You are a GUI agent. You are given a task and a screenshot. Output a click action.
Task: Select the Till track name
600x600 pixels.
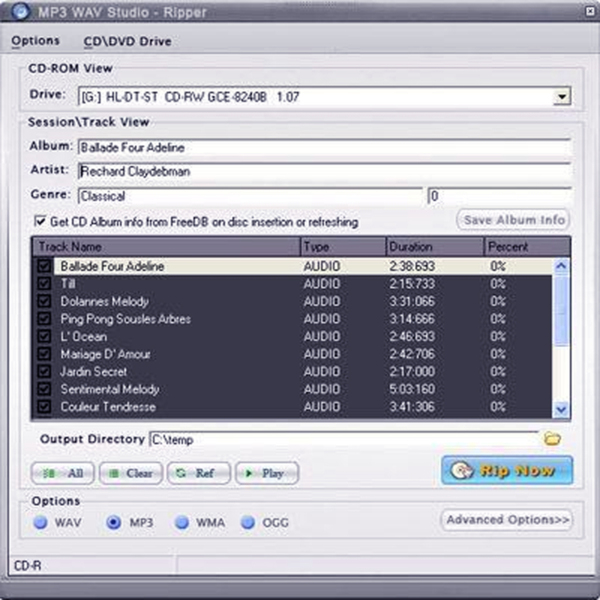pyautogui.click(x=68, y=284)
